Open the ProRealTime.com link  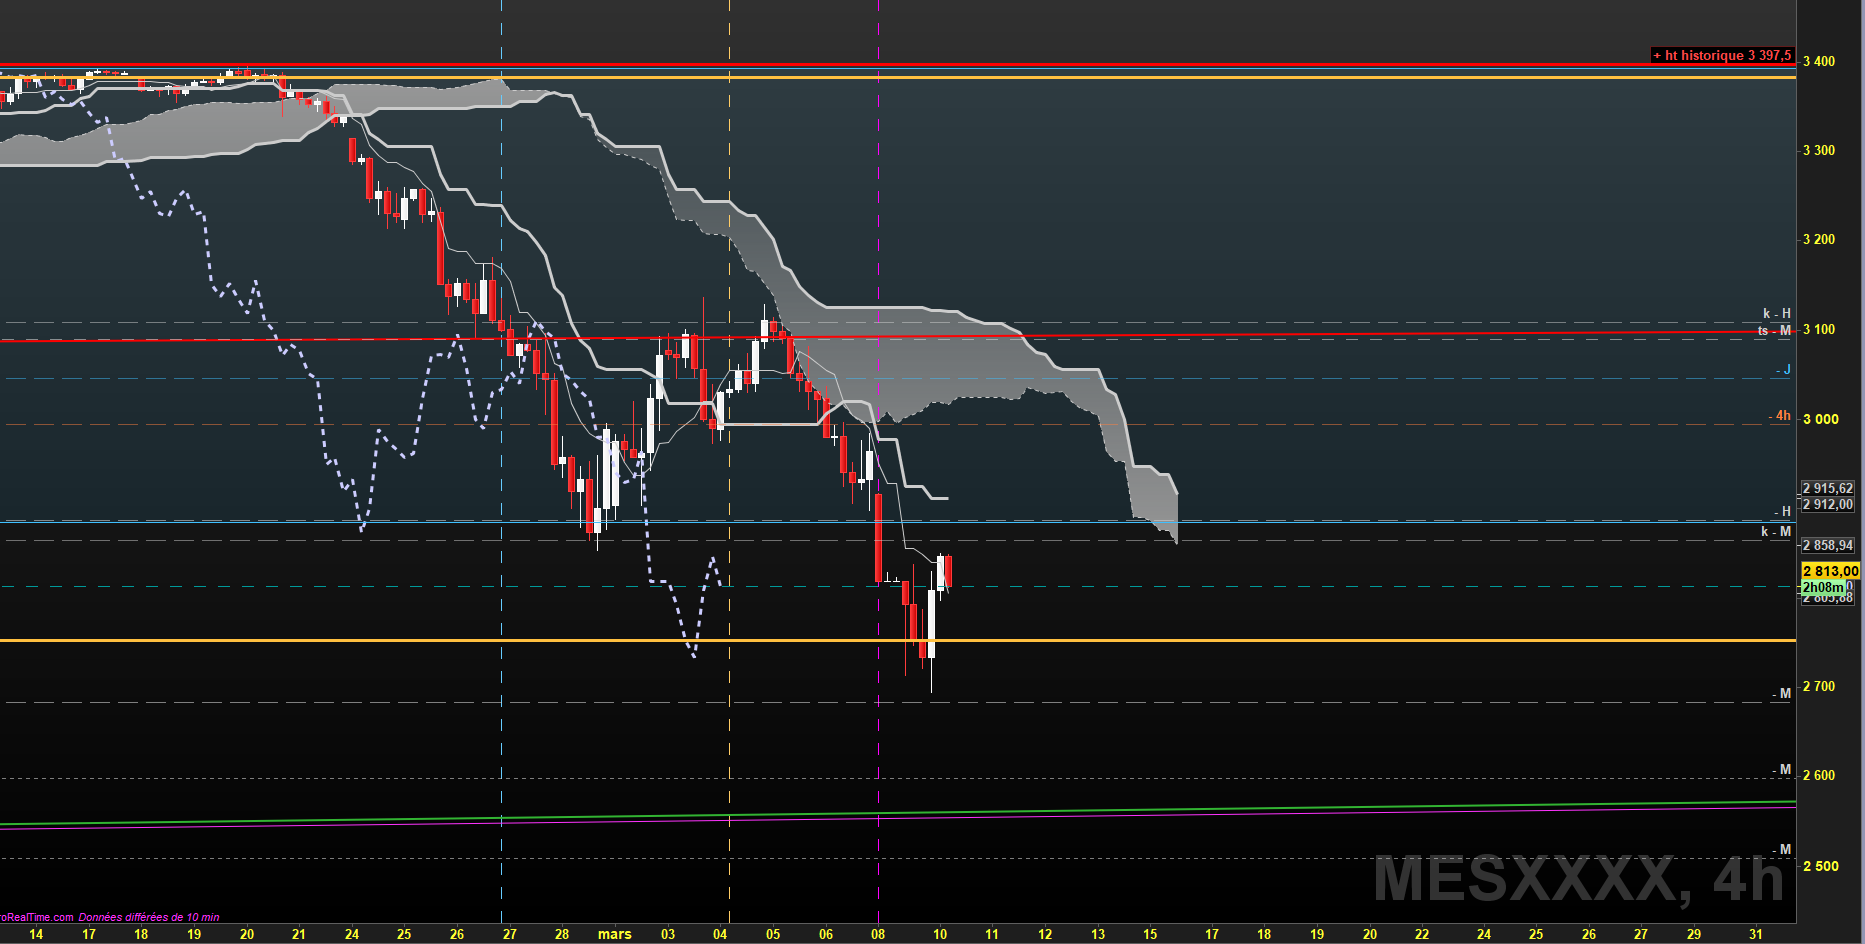point(37,917)
